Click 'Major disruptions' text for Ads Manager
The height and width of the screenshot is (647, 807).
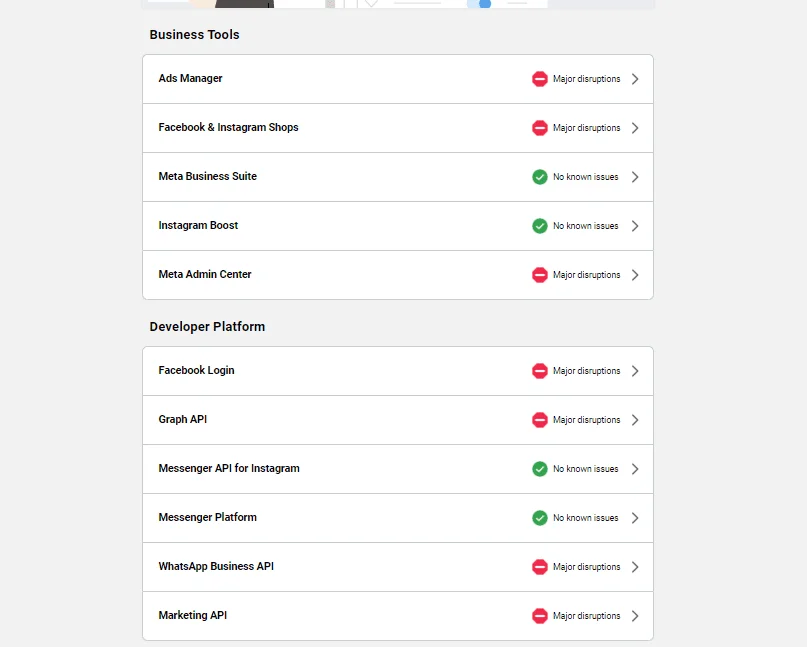[586, 79]
